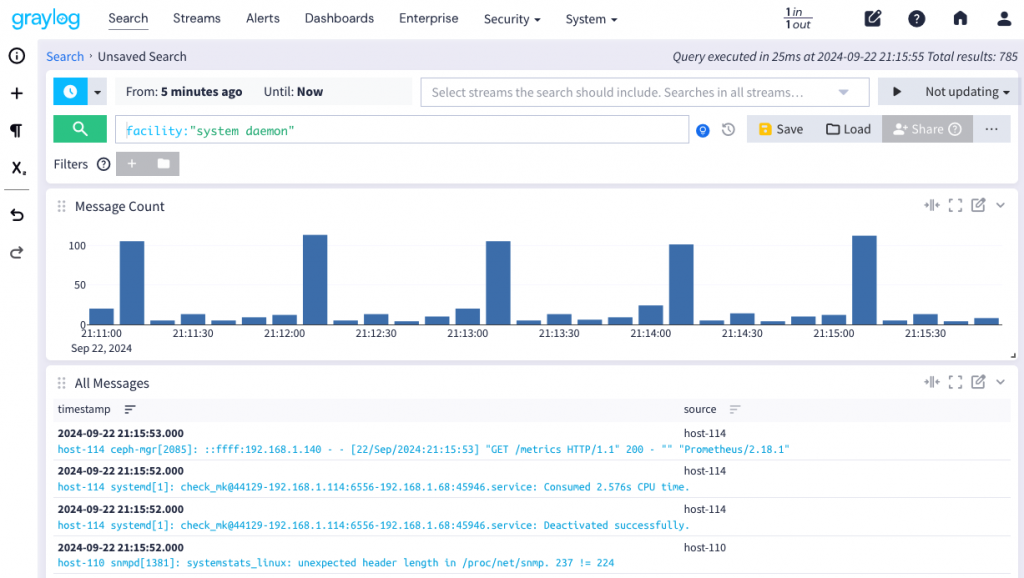Open the sidebar highlighting paragraph icon
Image resolution: width=1024 pixels, height=578 pixels.
coord(17,131)
